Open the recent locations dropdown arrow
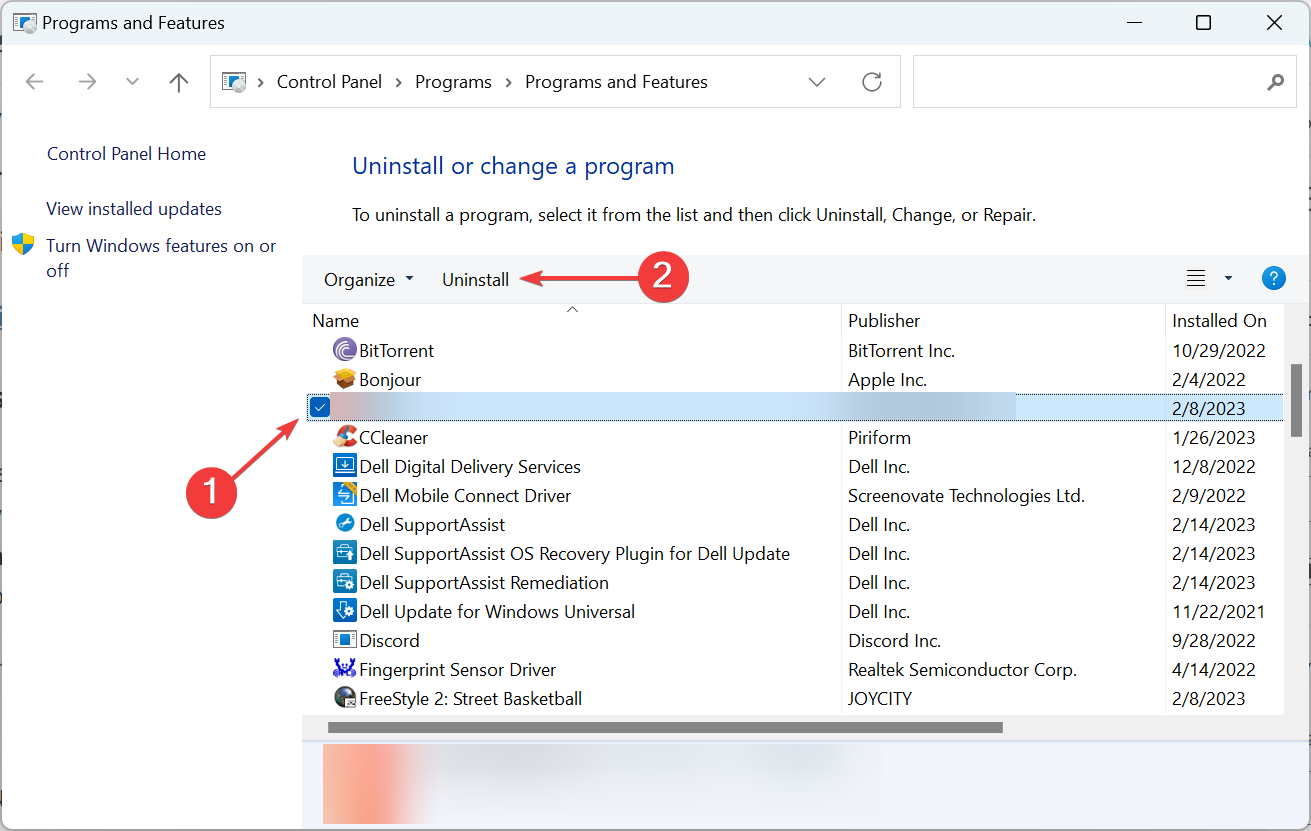Screen dimensions: 1311x831 132,82
